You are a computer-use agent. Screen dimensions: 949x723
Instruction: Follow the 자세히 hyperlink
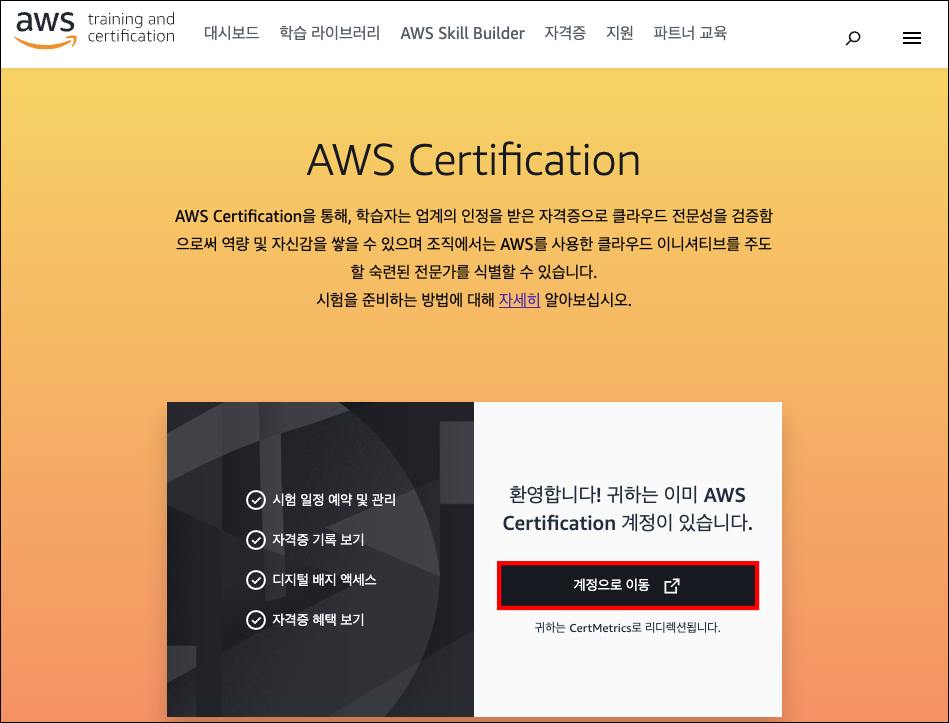pyautogui.click(x=519, y=299)
